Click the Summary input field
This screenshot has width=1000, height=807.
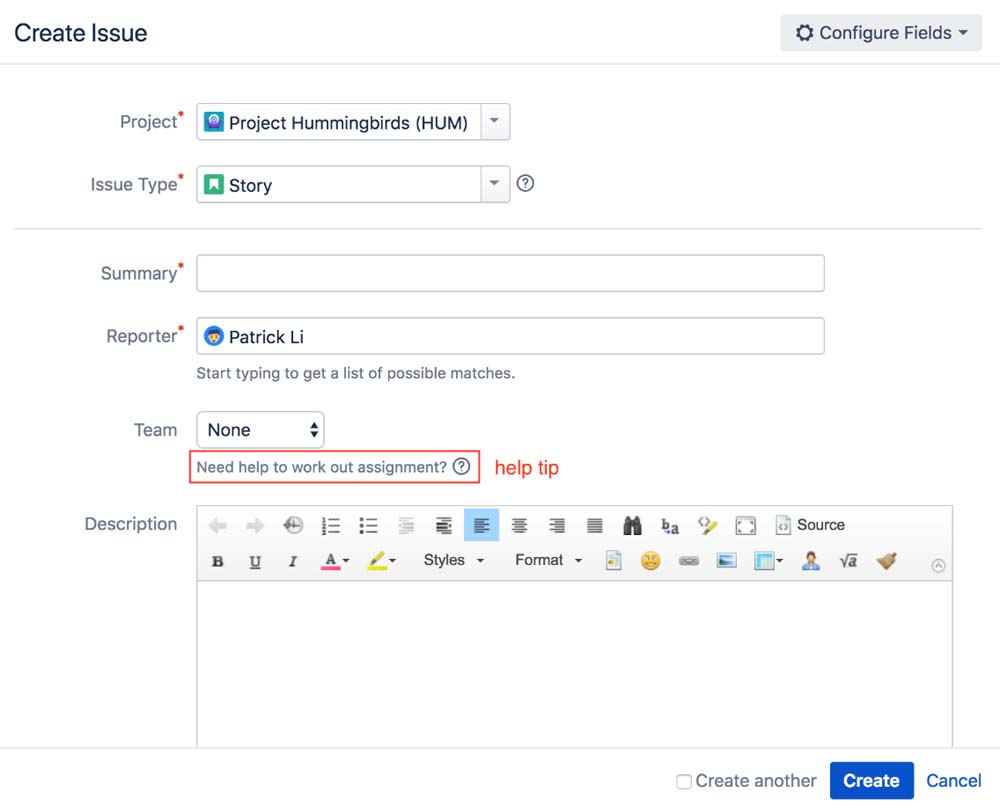click(x=510, y=273)
